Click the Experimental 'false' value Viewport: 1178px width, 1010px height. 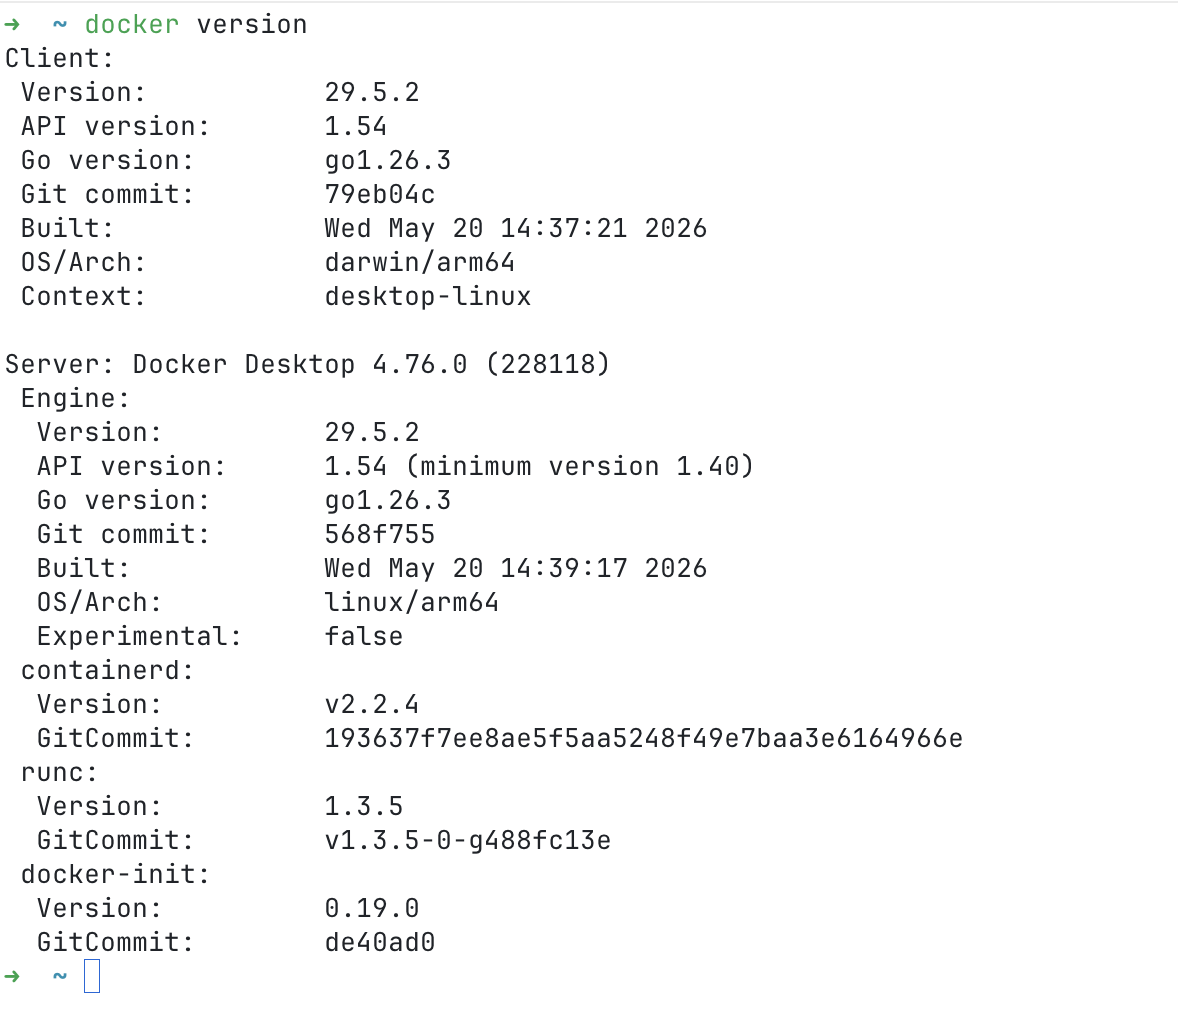coord(364,637)
